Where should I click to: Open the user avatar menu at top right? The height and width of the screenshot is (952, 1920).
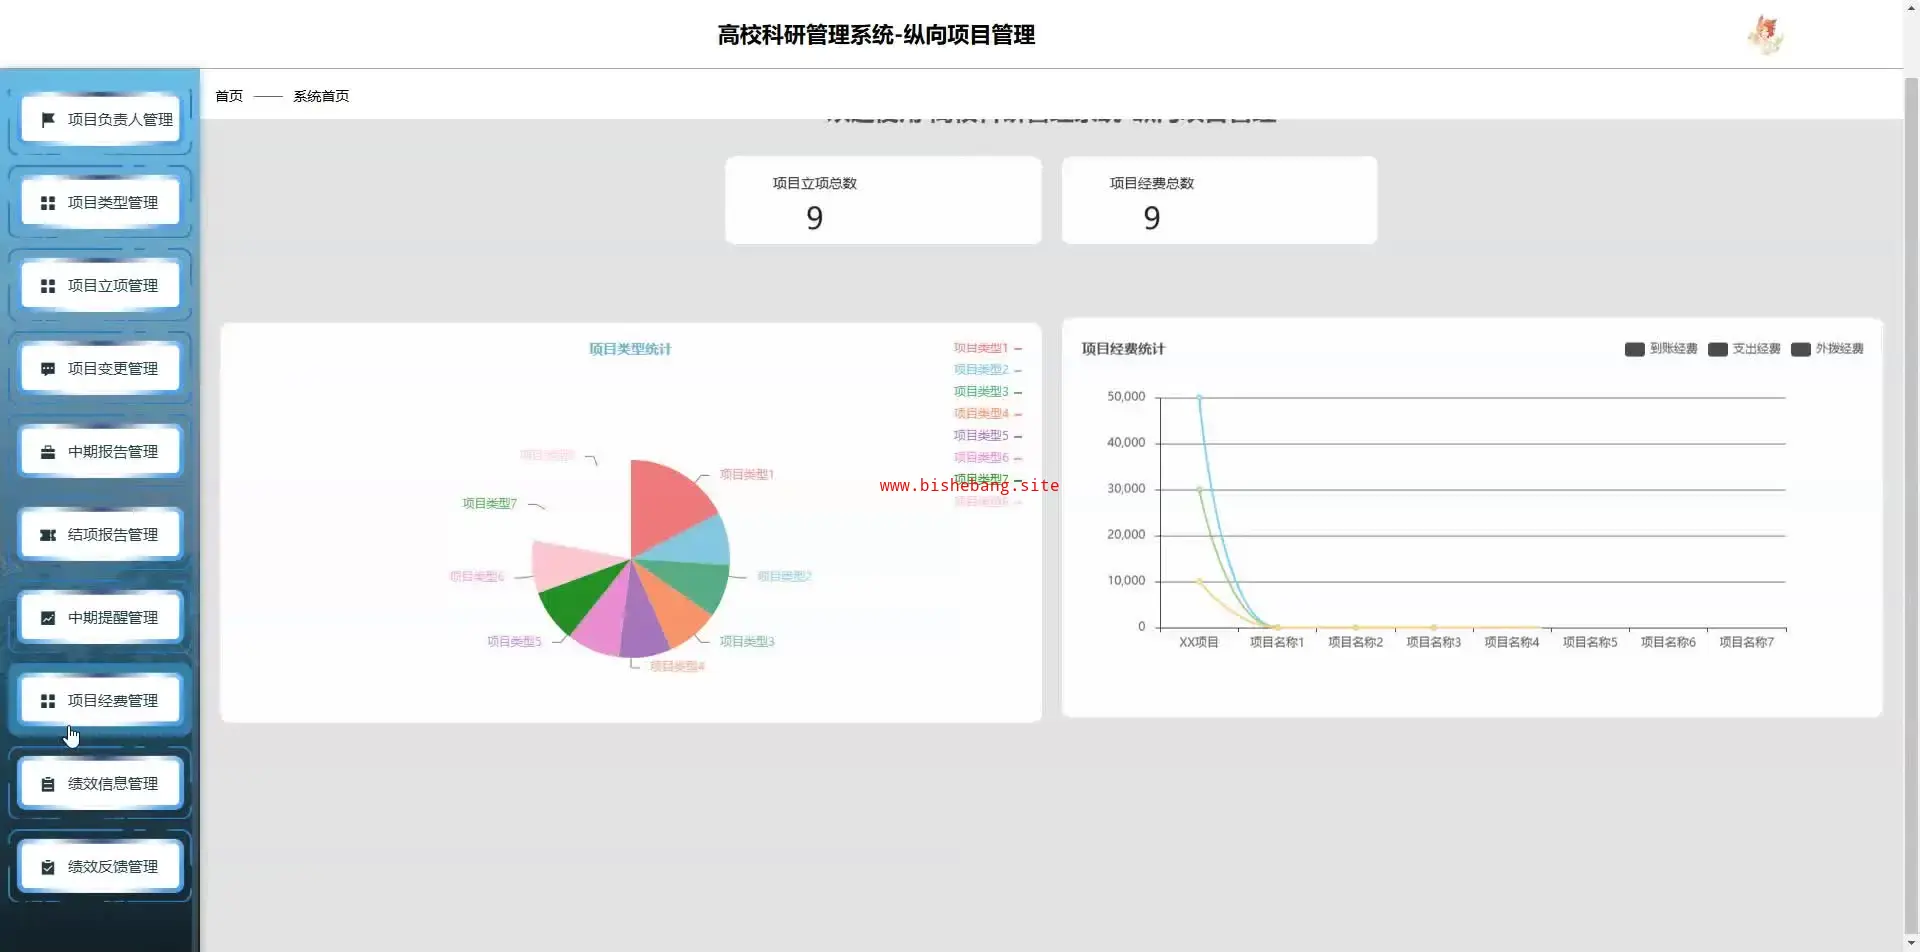click(1765, 35)
